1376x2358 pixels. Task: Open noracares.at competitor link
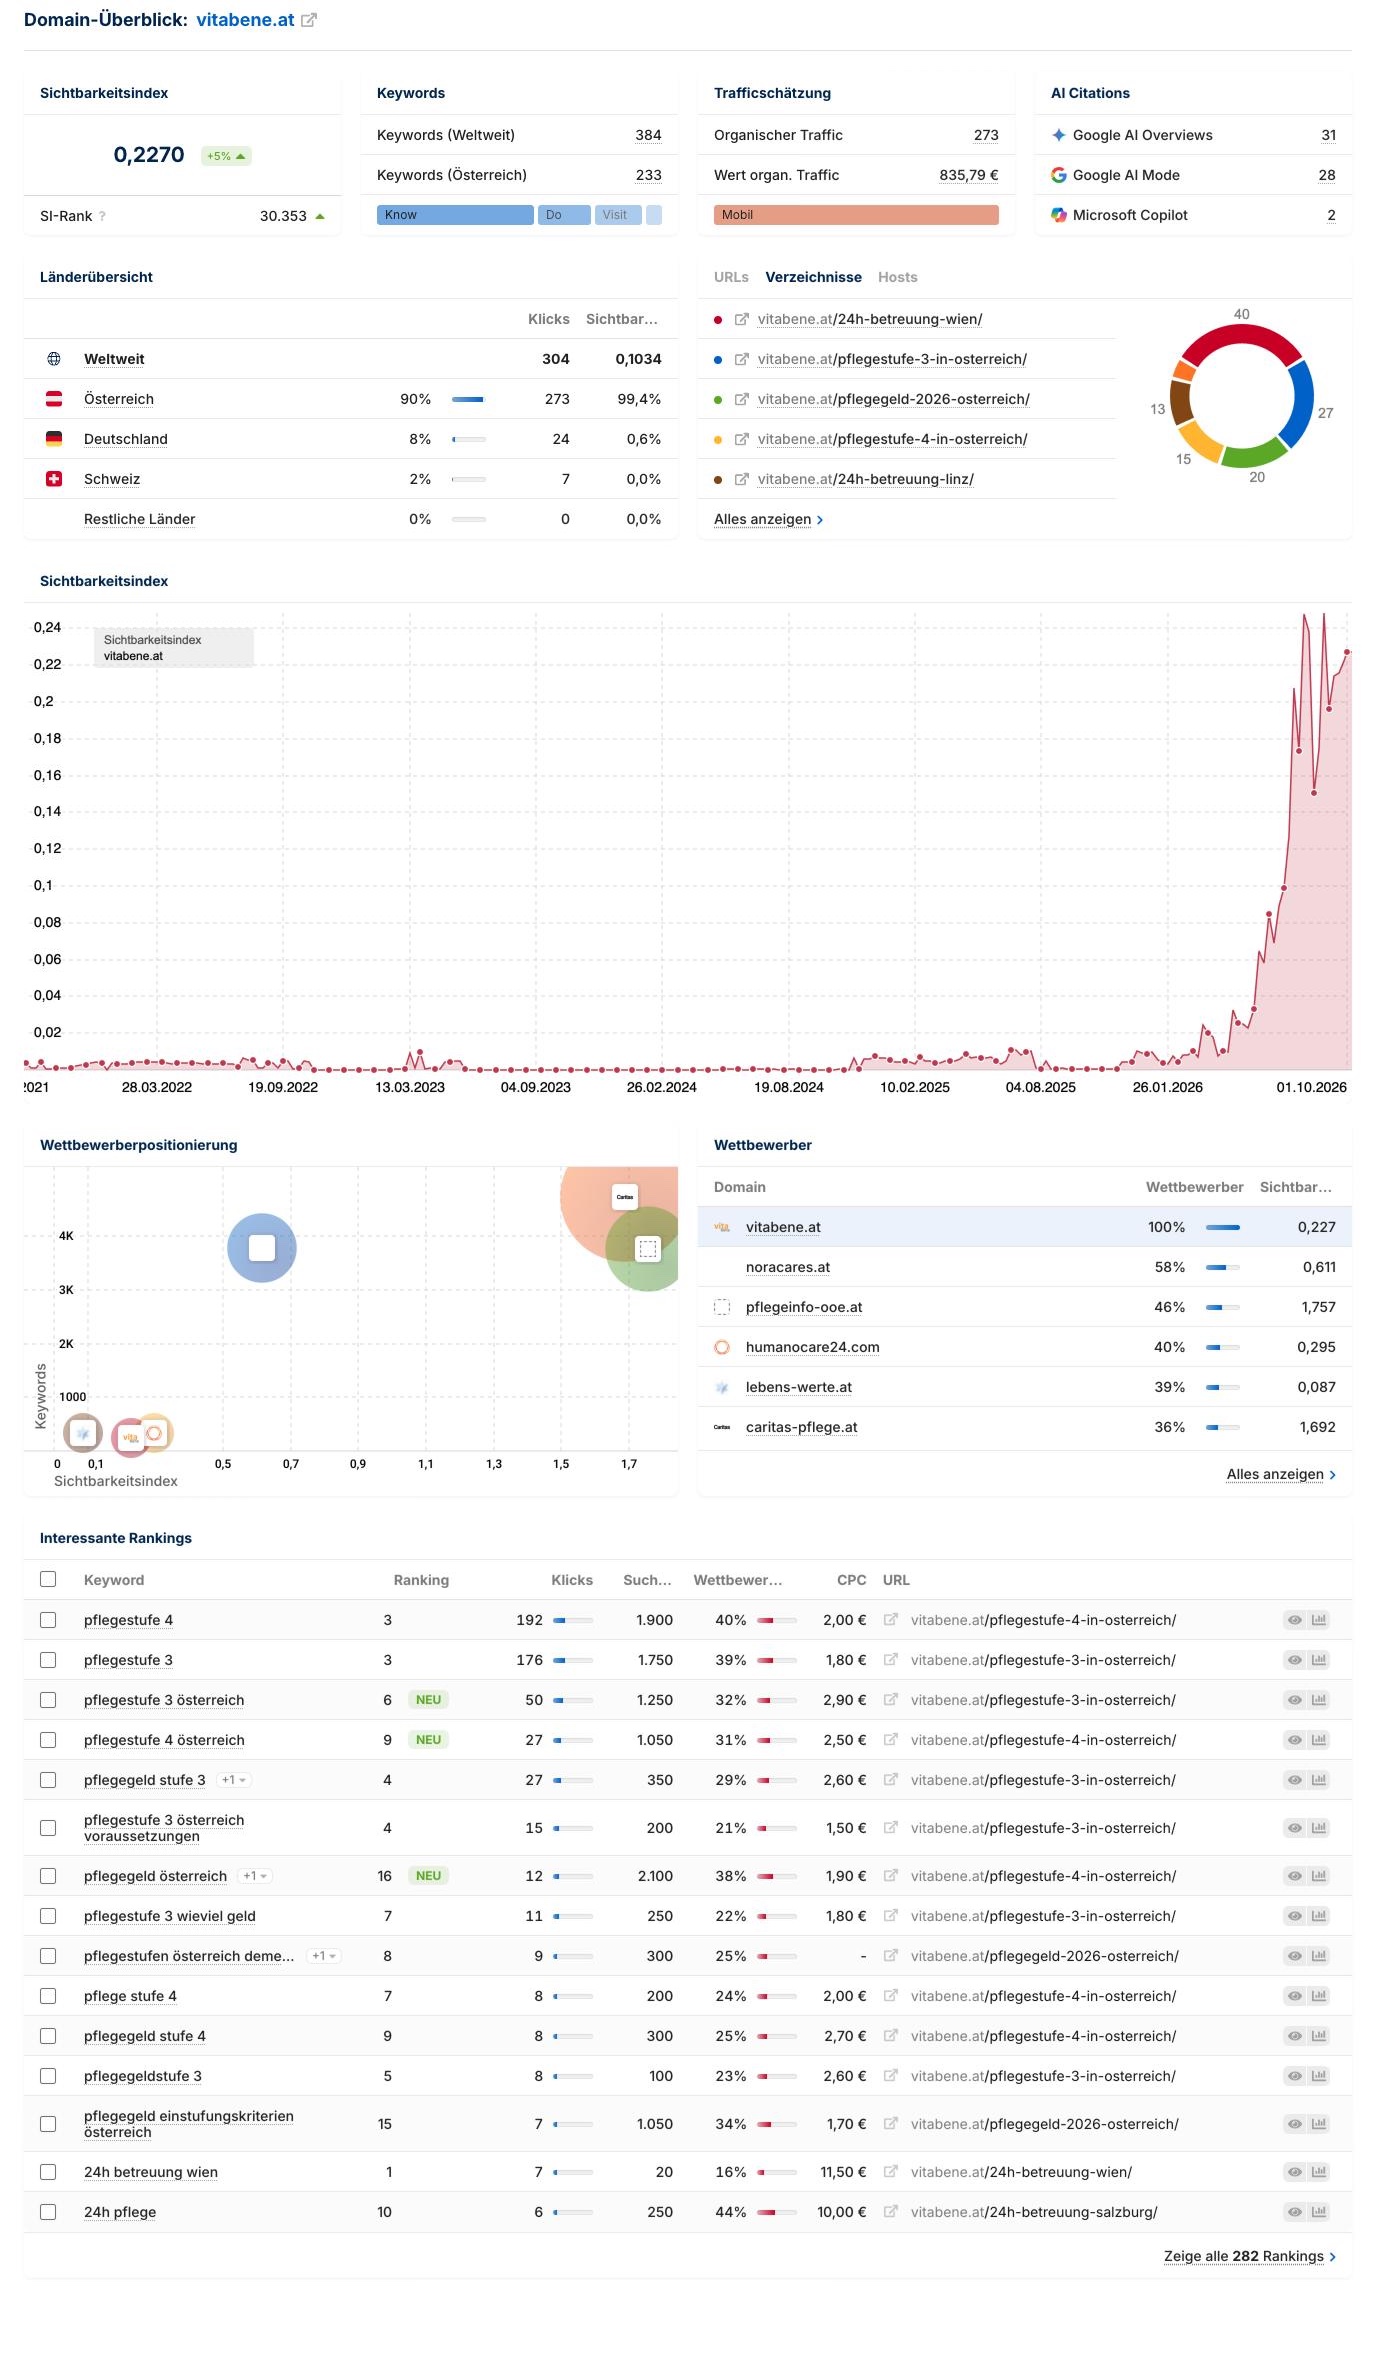[x=788, y=1267]
